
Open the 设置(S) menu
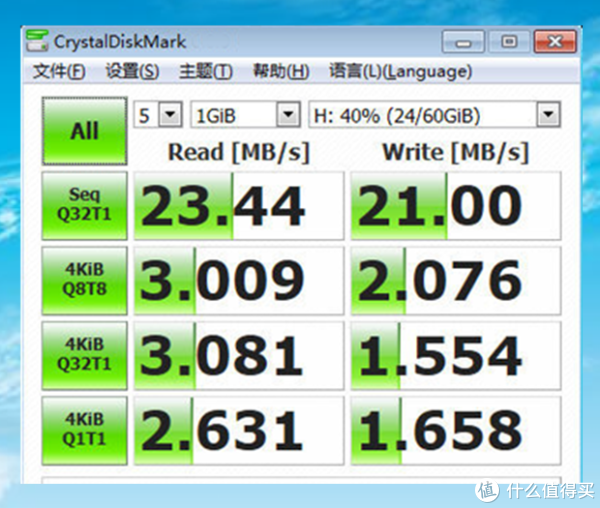[132, 72]
